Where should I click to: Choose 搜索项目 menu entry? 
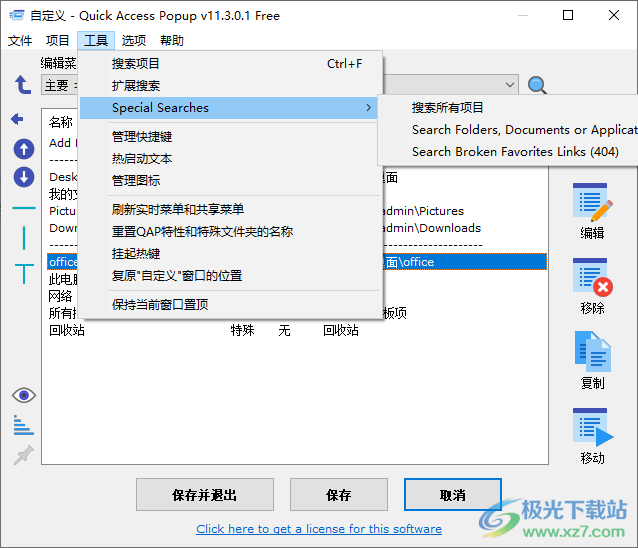[x=231, y=63]
